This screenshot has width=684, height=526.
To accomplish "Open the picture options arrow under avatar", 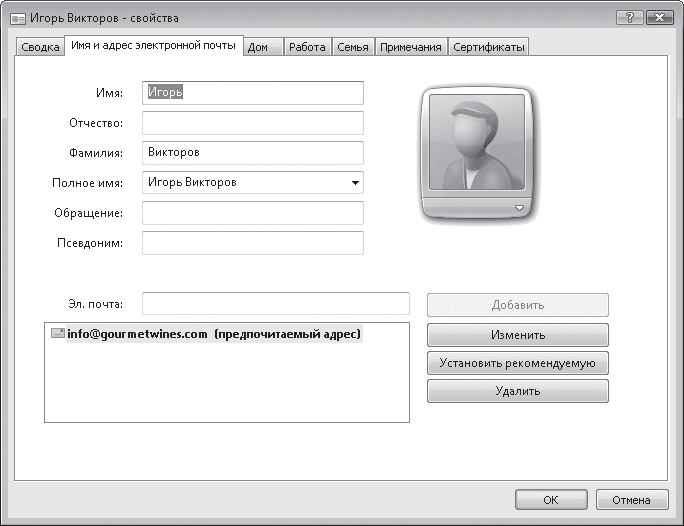I will coord(518,207).
